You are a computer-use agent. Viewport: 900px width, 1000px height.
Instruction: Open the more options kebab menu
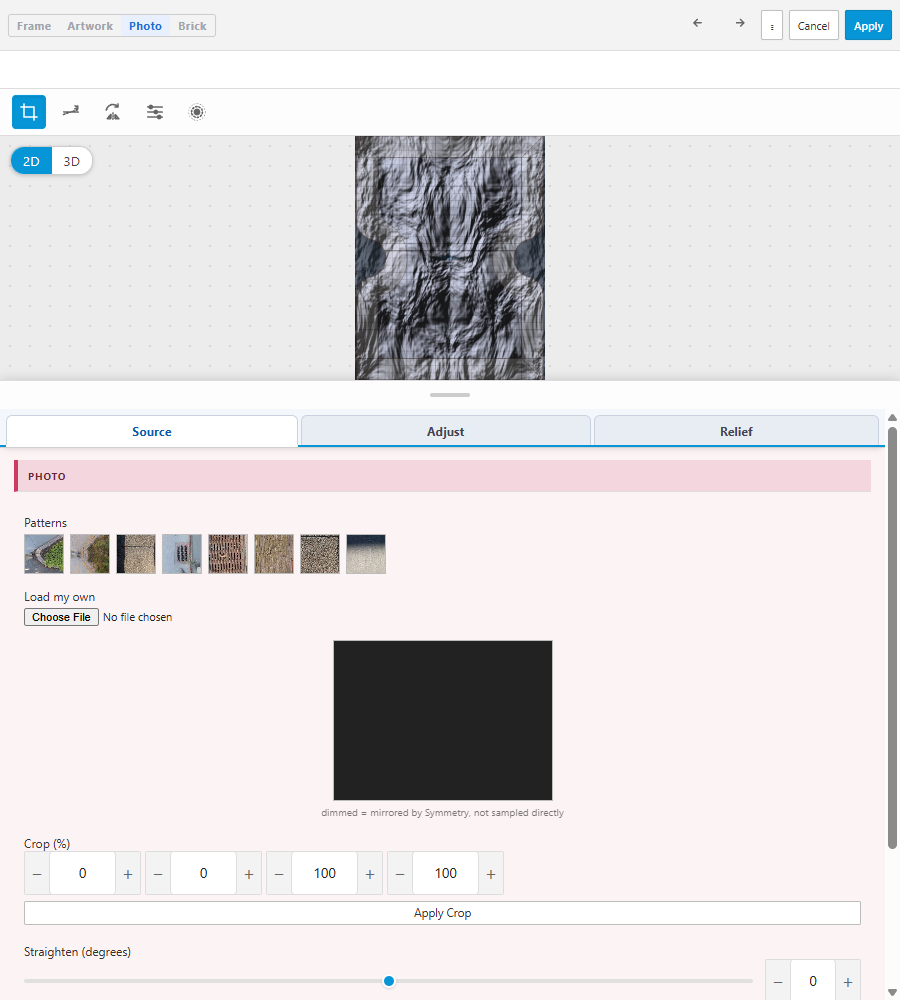(x=772, y=26)
